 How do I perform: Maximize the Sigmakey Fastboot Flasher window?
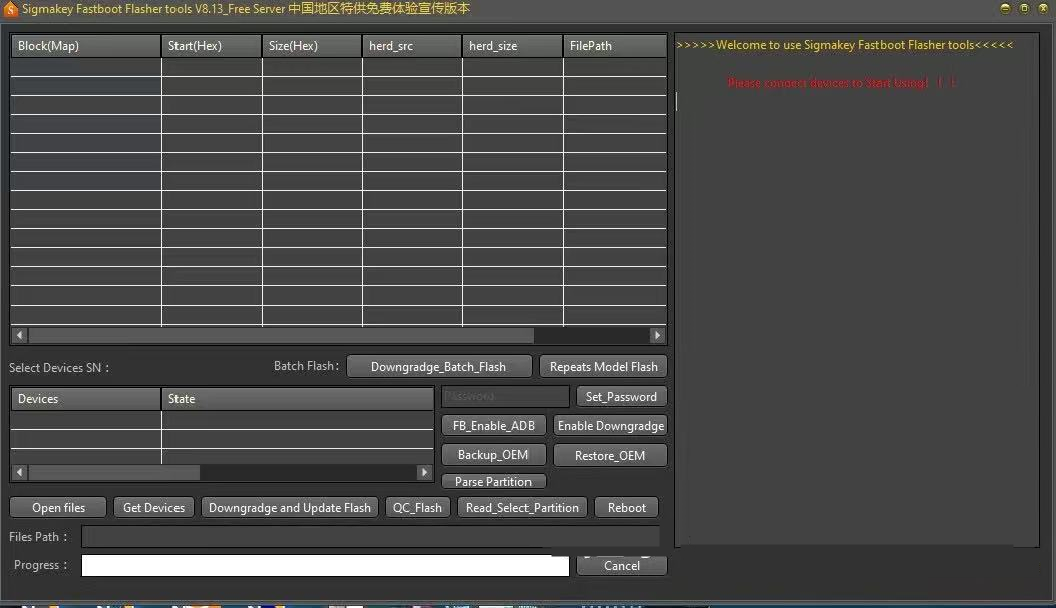pos(1024,9)
